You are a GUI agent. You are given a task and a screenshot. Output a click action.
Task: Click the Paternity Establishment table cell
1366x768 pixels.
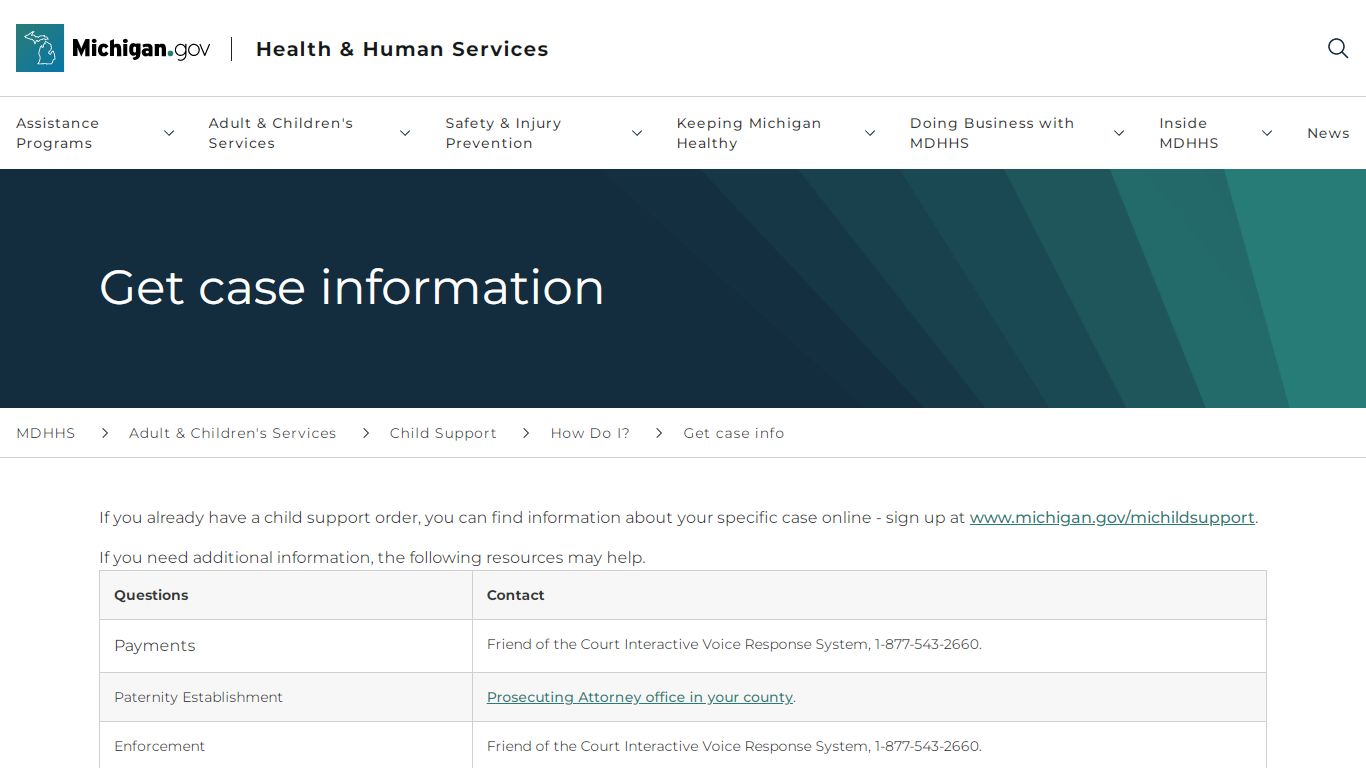pyautogui.click(x=286, y=697)
